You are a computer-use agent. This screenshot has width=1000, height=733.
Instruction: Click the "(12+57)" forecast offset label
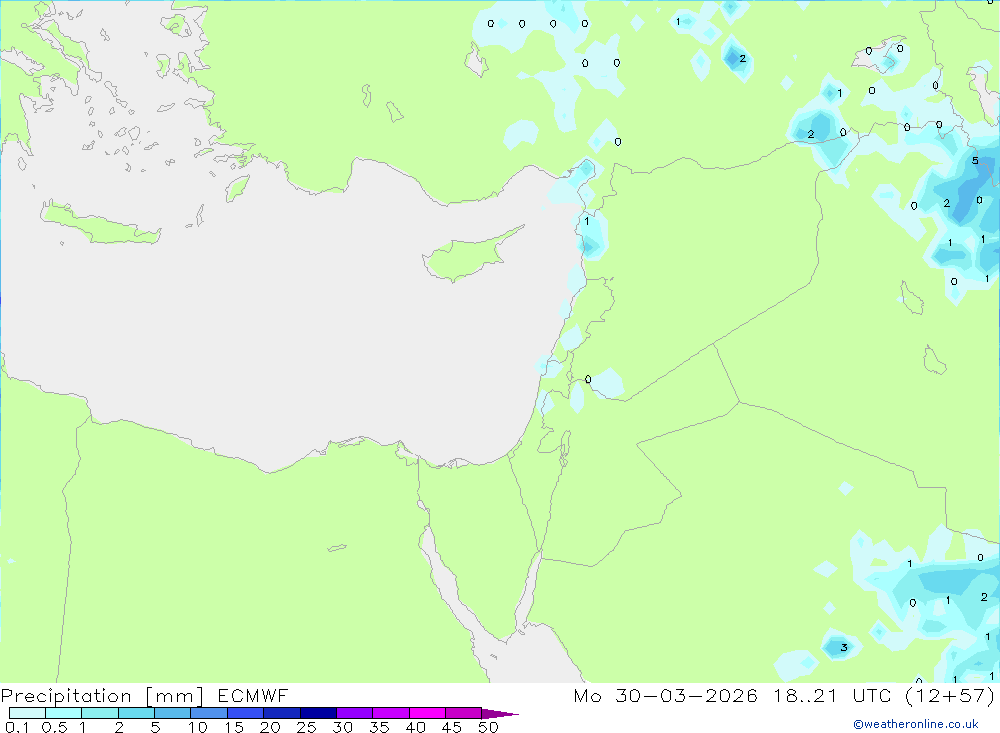950,695
